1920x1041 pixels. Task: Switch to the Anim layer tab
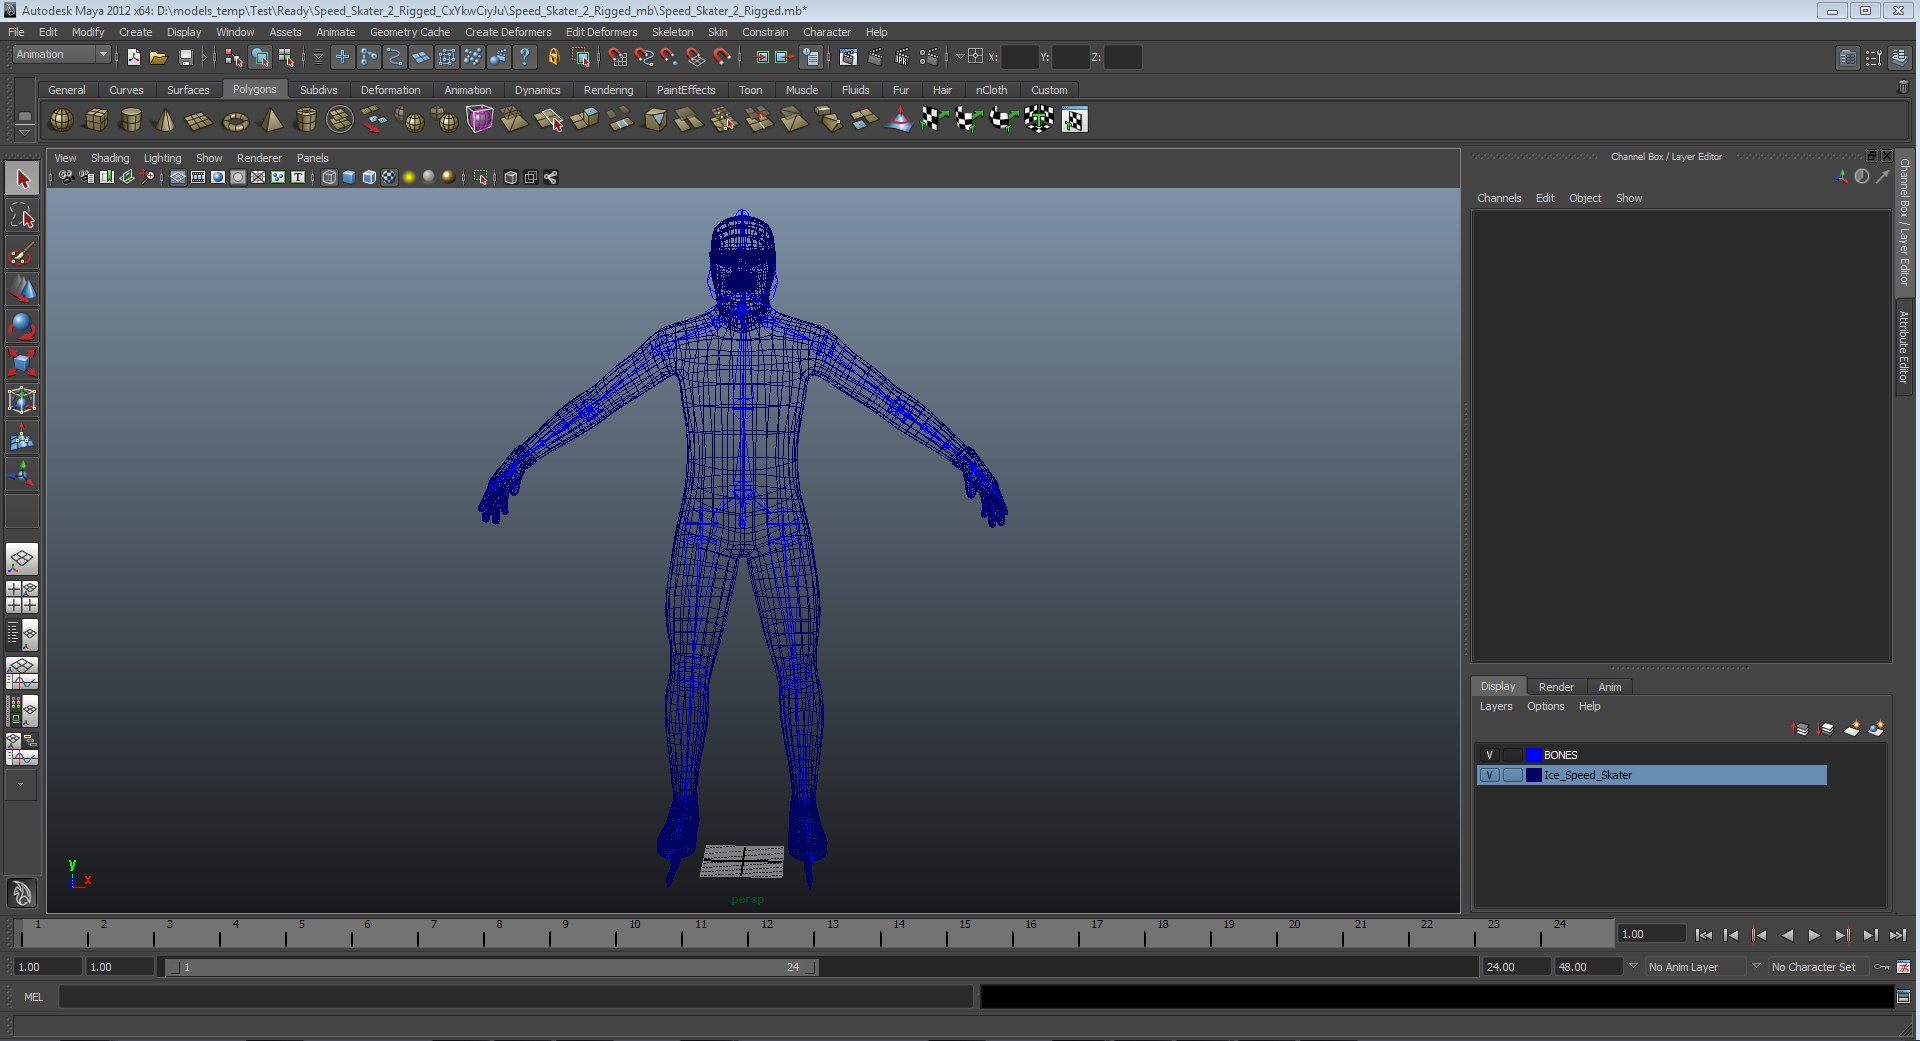[x=1609, y=687]
